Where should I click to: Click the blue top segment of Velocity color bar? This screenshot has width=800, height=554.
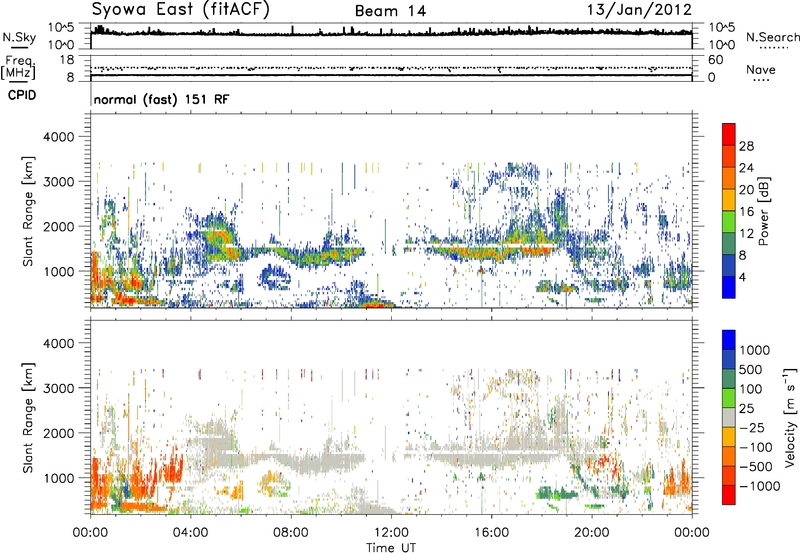(x=729, y=340)
